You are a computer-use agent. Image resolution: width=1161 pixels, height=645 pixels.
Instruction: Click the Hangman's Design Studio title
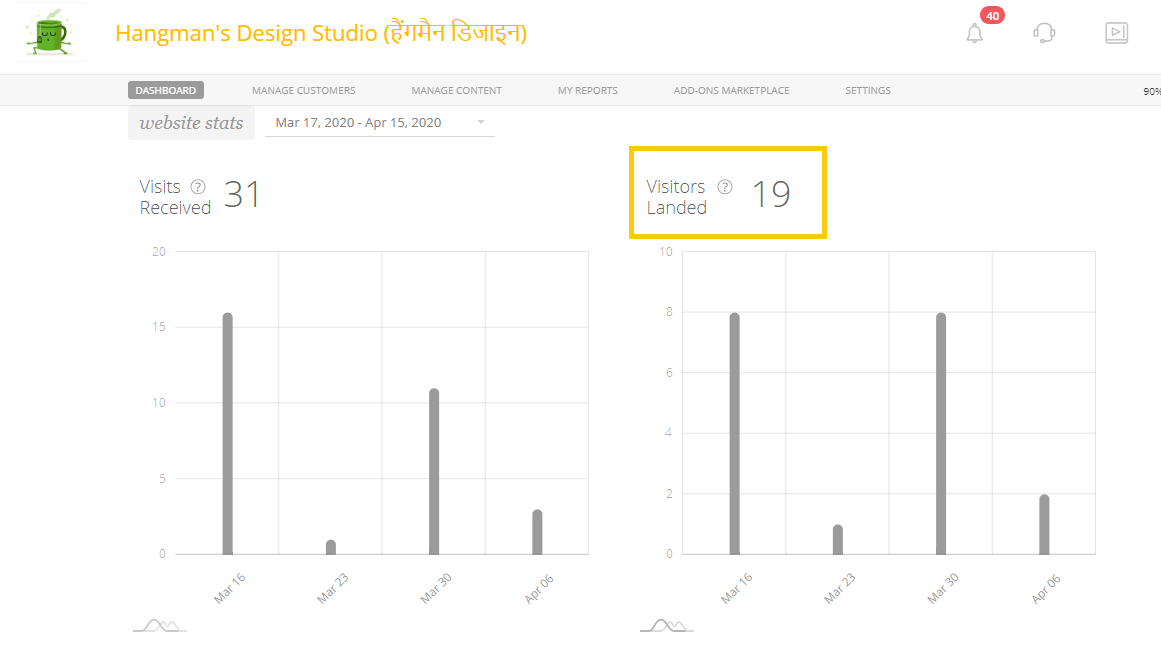coord(321,33)
